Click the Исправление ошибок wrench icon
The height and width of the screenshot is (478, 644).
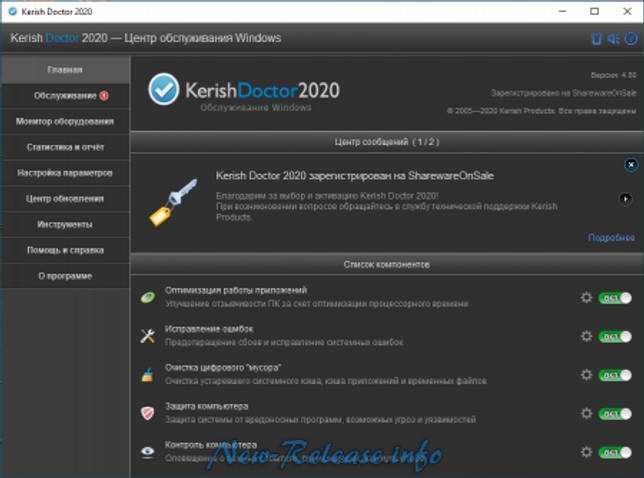[x=147, y=336]
